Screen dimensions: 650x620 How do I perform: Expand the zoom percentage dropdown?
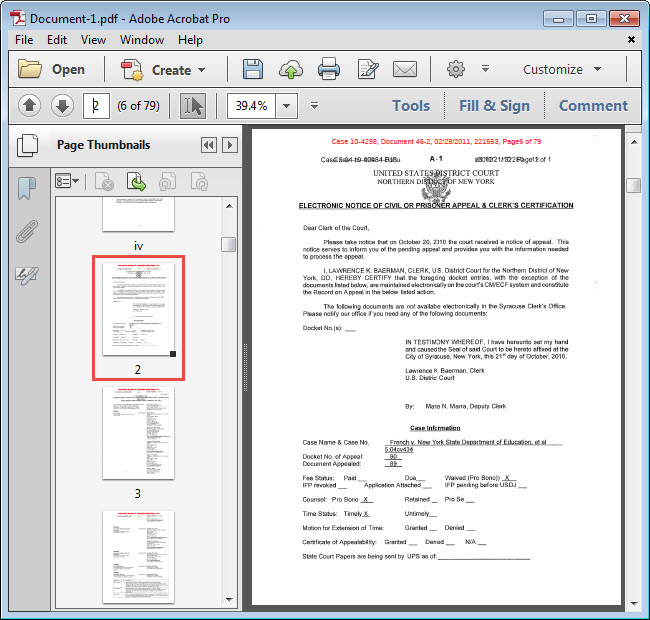pyautogui.click(x=287, y=105)
